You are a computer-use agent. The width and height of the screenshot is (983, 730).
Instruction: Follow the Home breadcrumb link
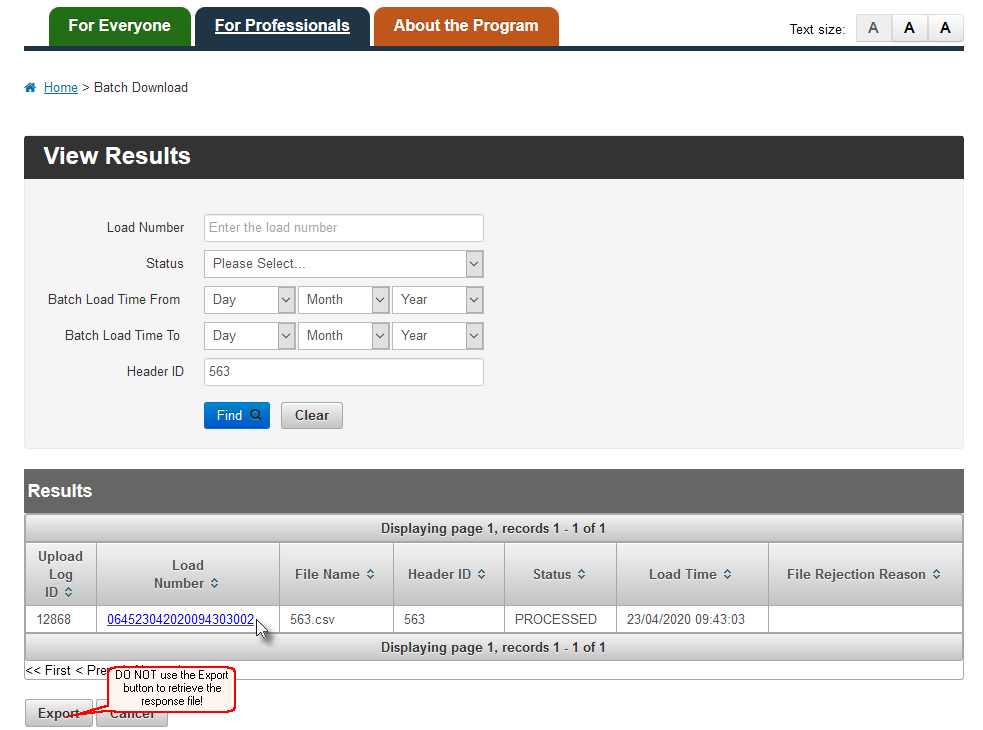click(x=61, y=87)
